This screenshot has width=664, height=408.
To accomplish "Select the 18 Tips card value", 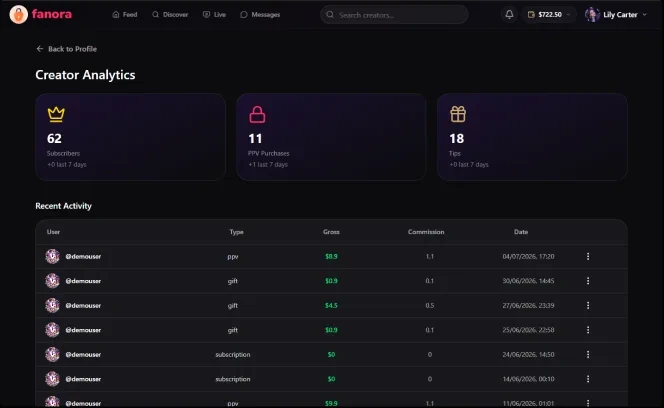I will click(456, 139).
